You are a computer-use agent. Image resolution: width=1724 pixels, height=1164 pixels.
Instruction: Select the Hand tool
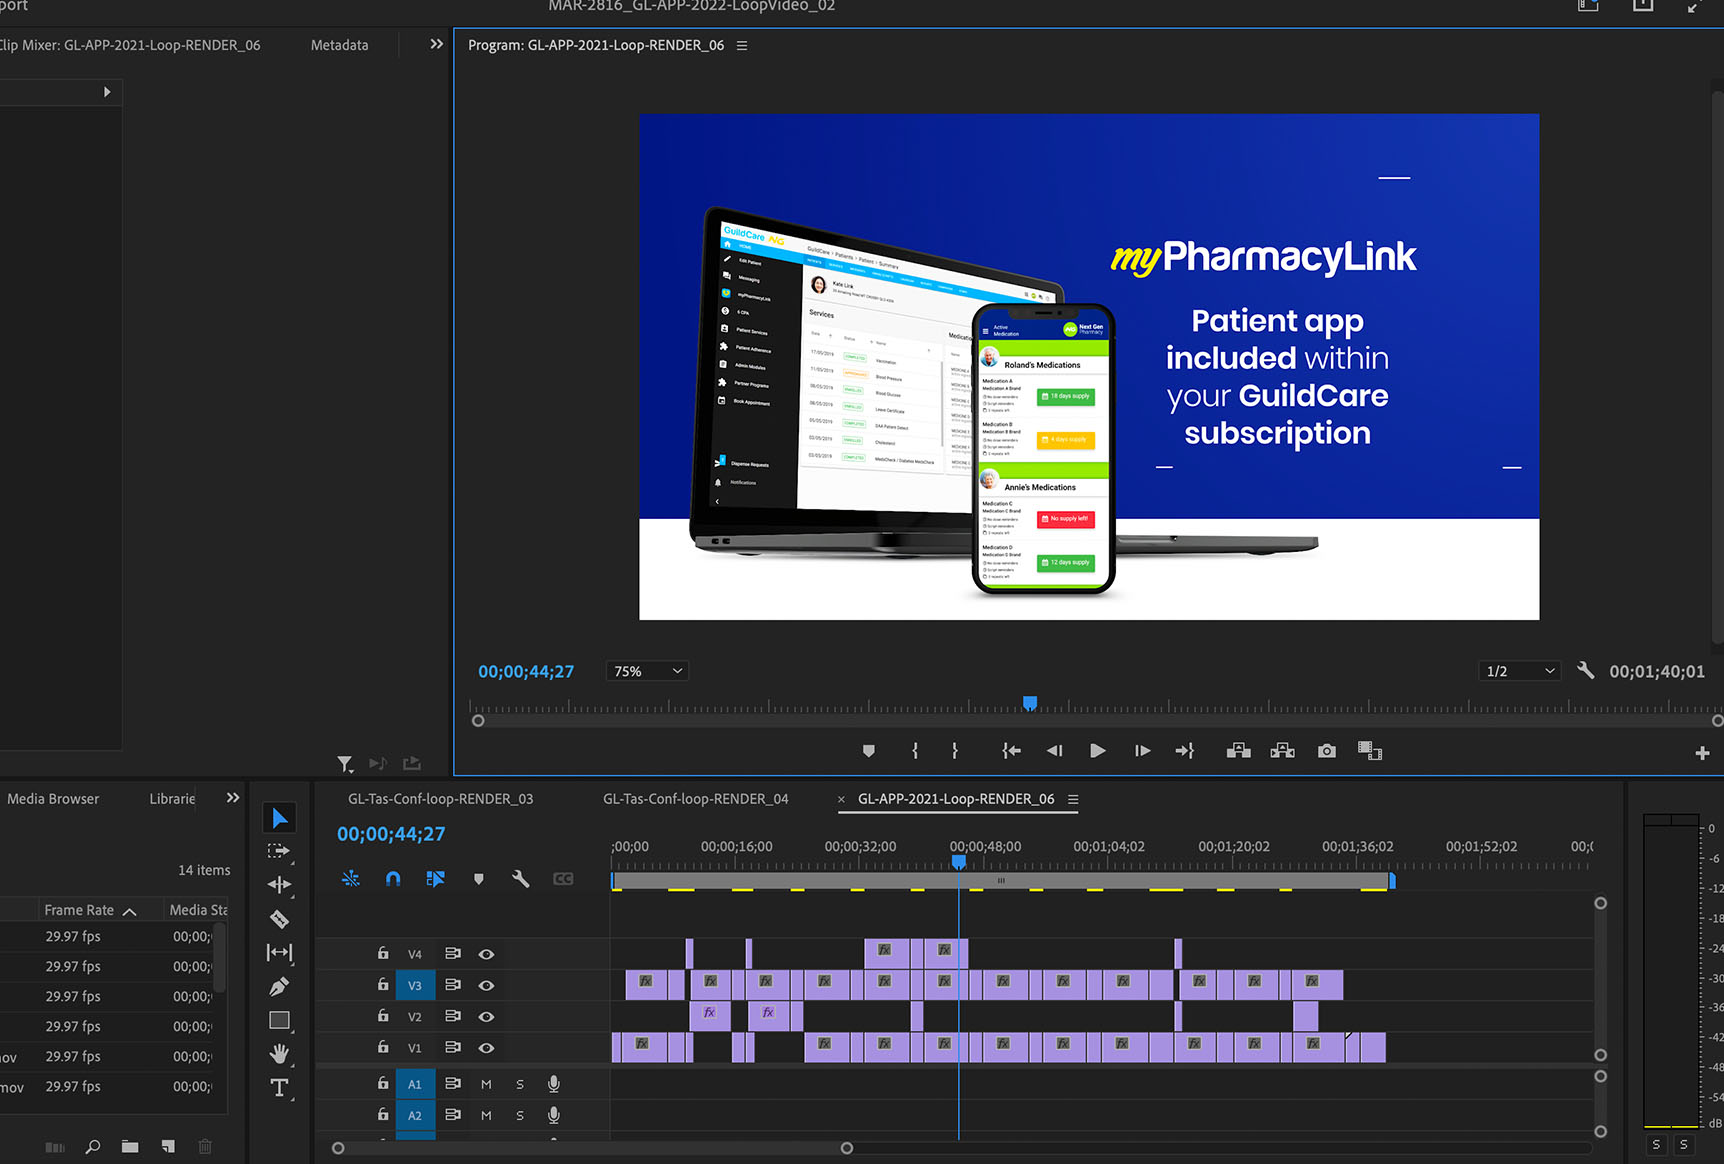pos(279,1054)
